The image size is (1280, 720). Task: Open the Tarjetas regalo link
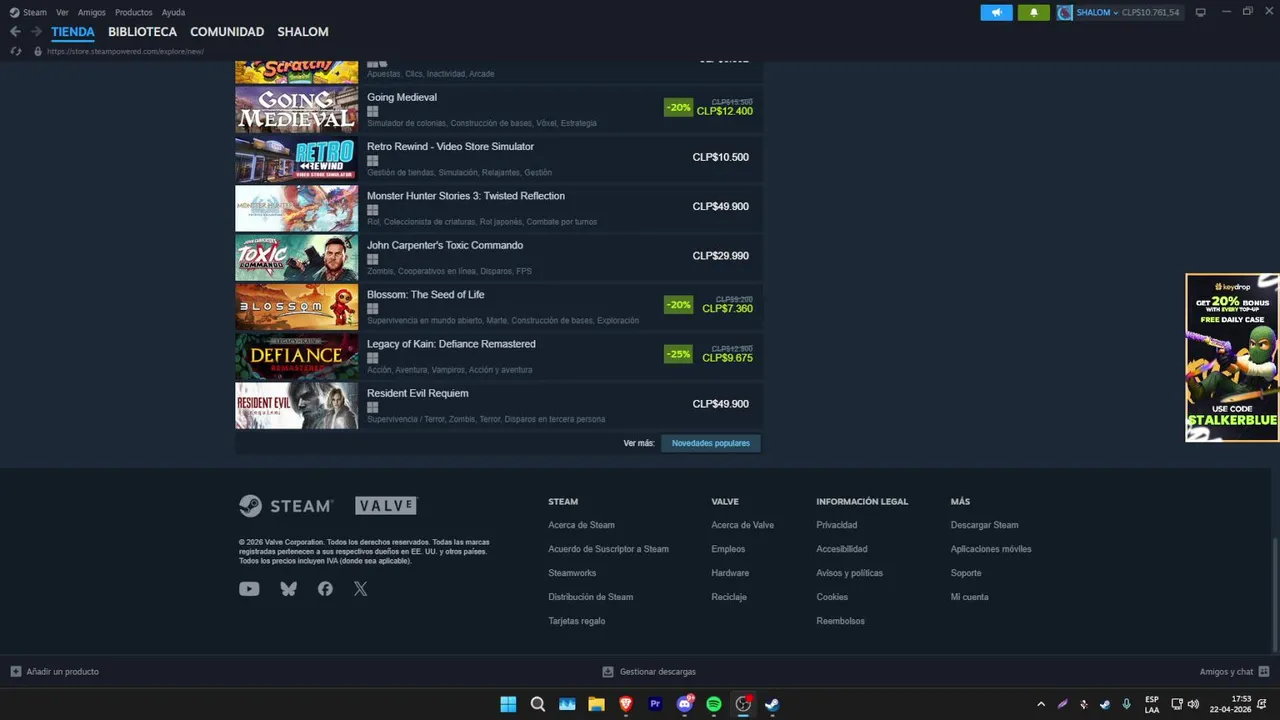coord(577,621)
